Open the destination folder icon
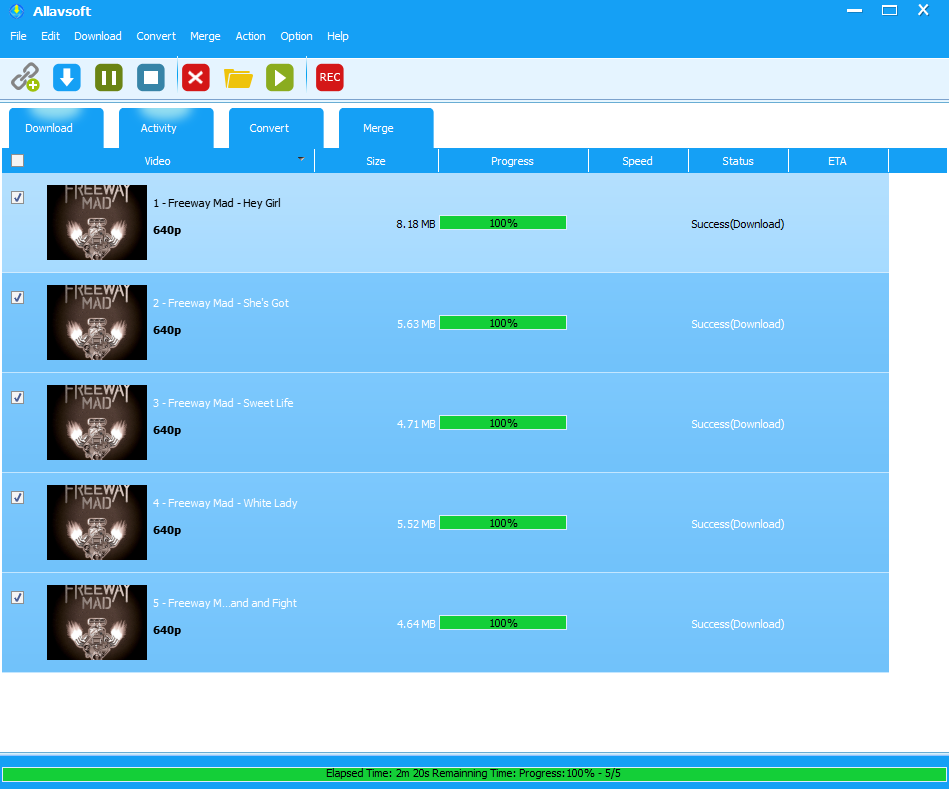Viewport: 949px width, 789px height. tap(238, 78)
